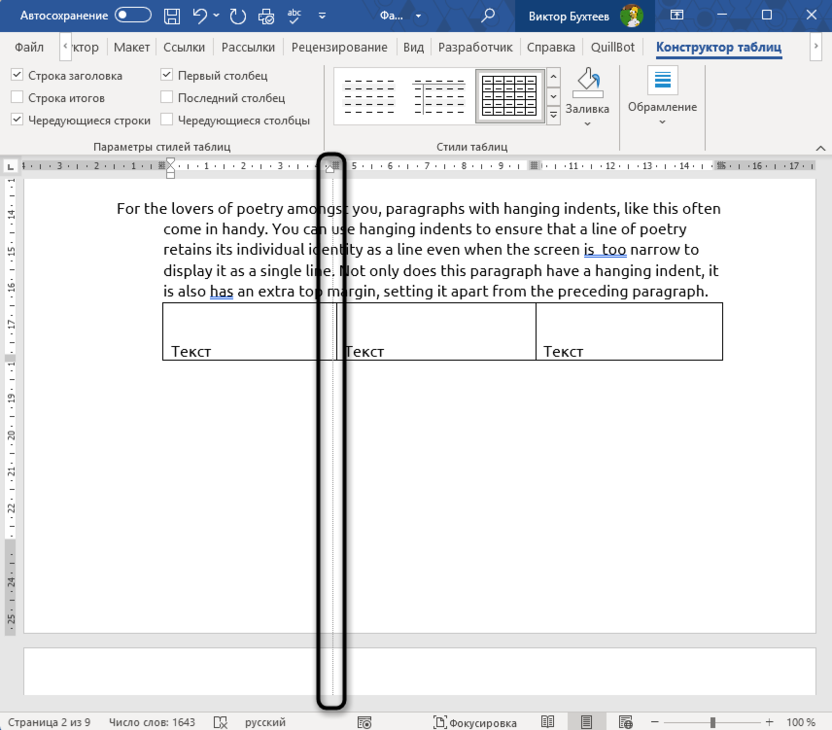Image resolution: width=832 pixels, height=730 pixels.
Task: Click the Undo arrow icon
Action: pyautogui.click(x=201, y=16)
